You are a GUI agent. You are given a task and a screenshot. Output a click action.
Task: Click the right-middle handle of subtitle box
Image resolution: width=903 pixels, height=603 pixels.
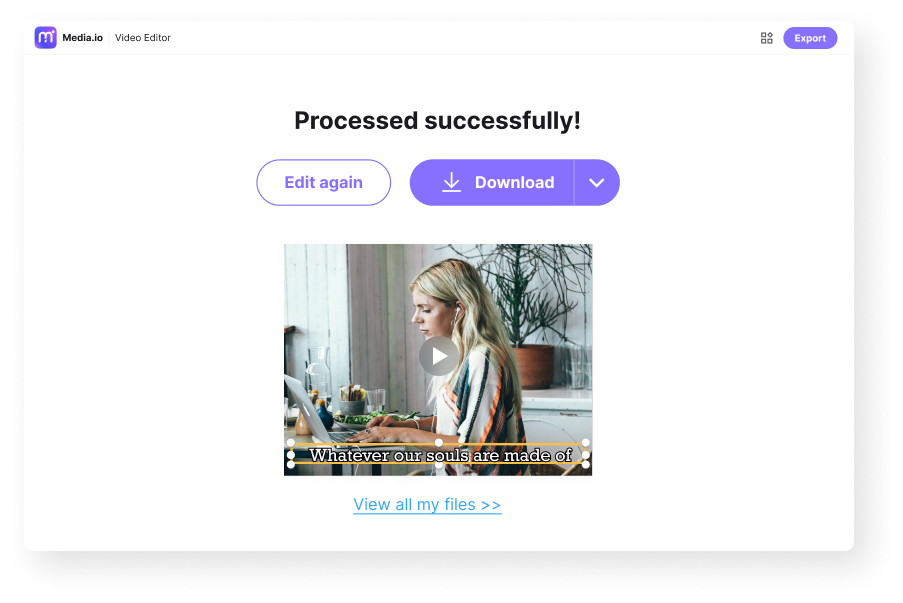586,455
